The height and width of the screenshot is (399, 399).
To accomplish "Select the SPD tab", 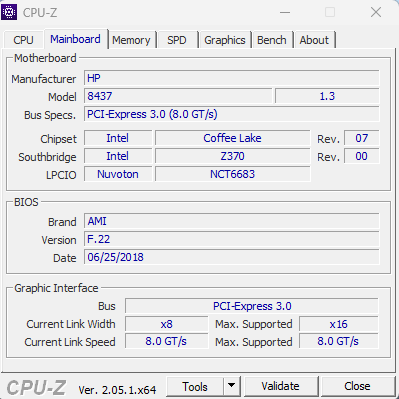I will coord(177,40).
